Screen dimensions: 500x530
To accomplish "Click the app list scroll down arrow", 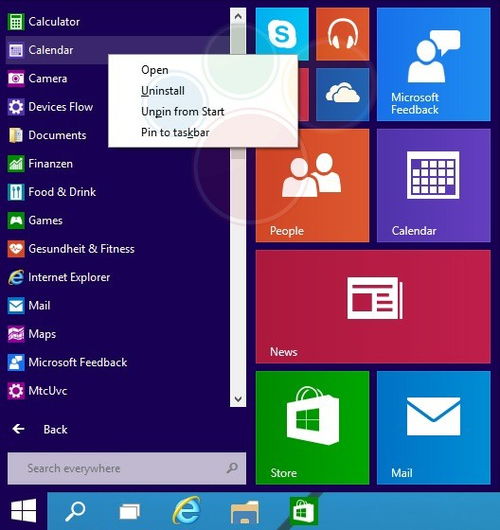I will [x=238, y=399].
